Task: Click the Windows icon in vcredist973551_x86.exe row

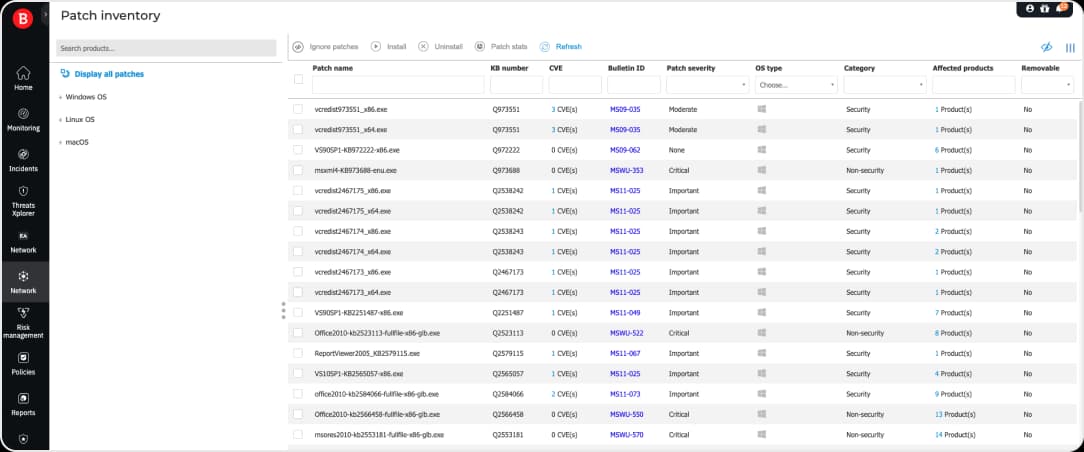Action: click(x=762, y=109)
